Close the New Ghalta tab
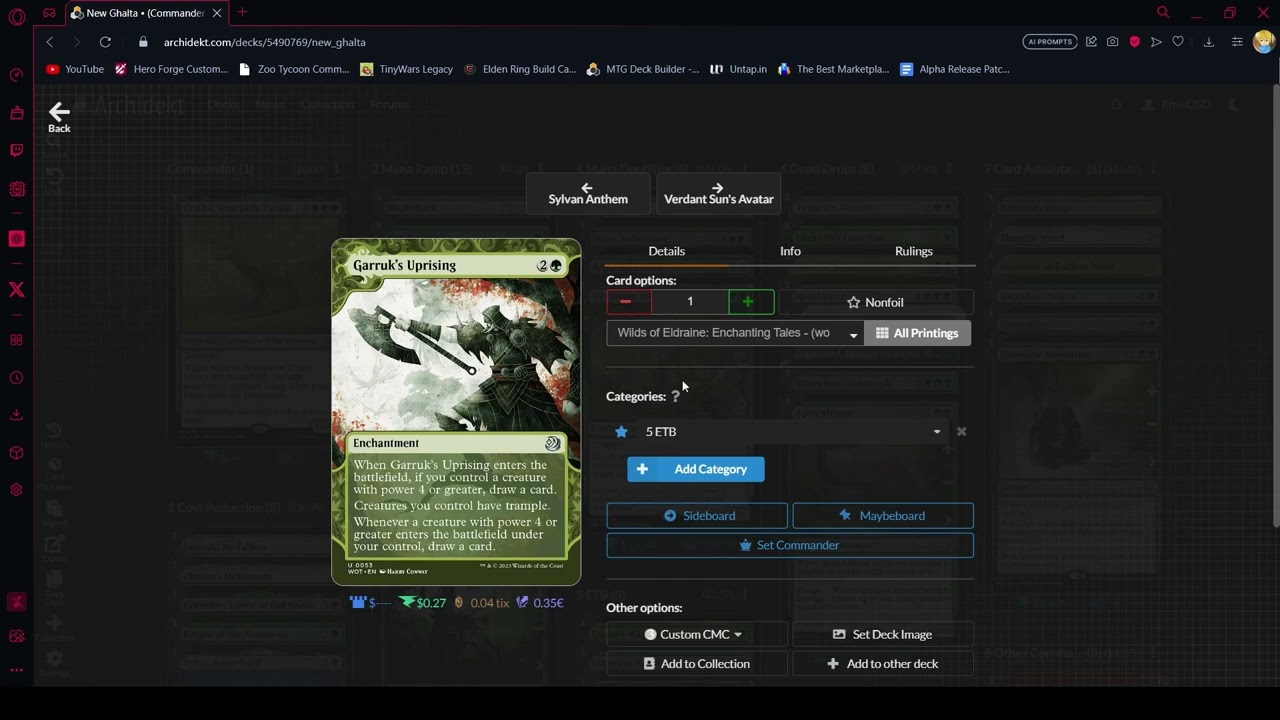The width and height of the screenshot is (1280, 720). point(216,13)
